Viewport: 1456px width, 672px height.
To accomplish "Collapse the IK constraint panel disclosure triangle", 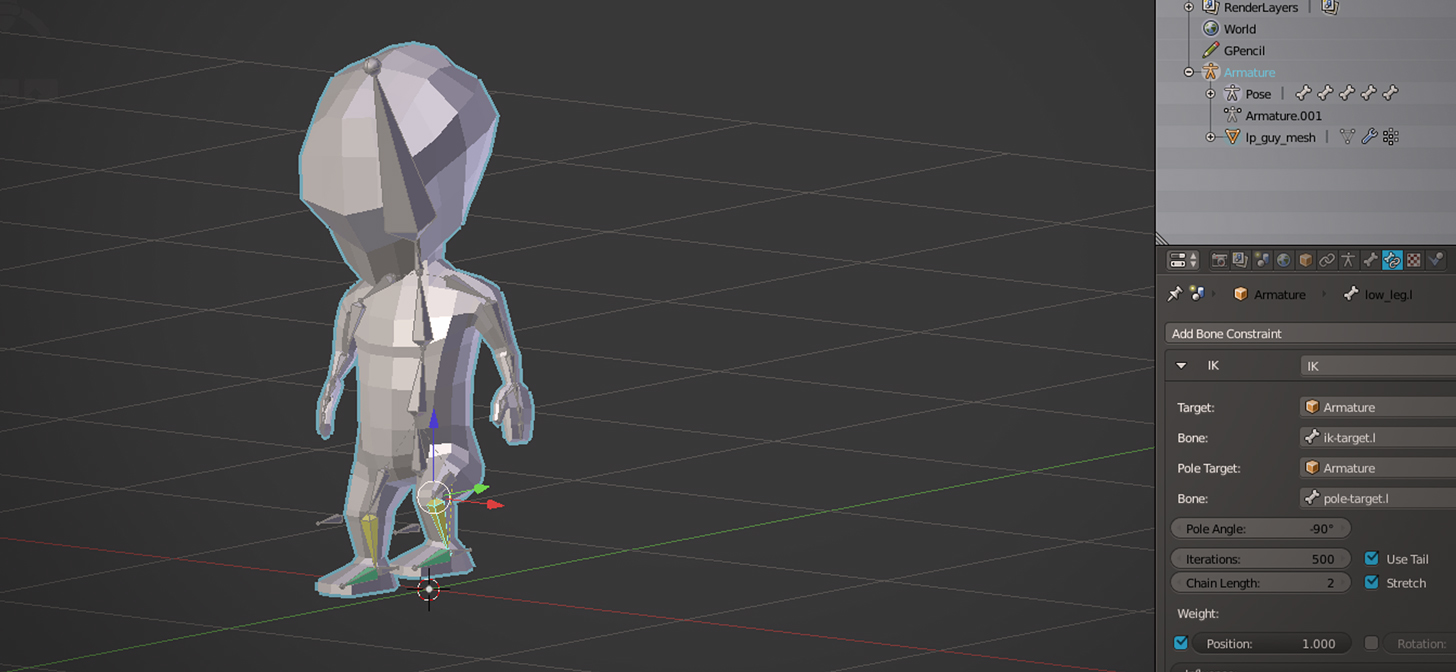I will (x=1181, y=365).
